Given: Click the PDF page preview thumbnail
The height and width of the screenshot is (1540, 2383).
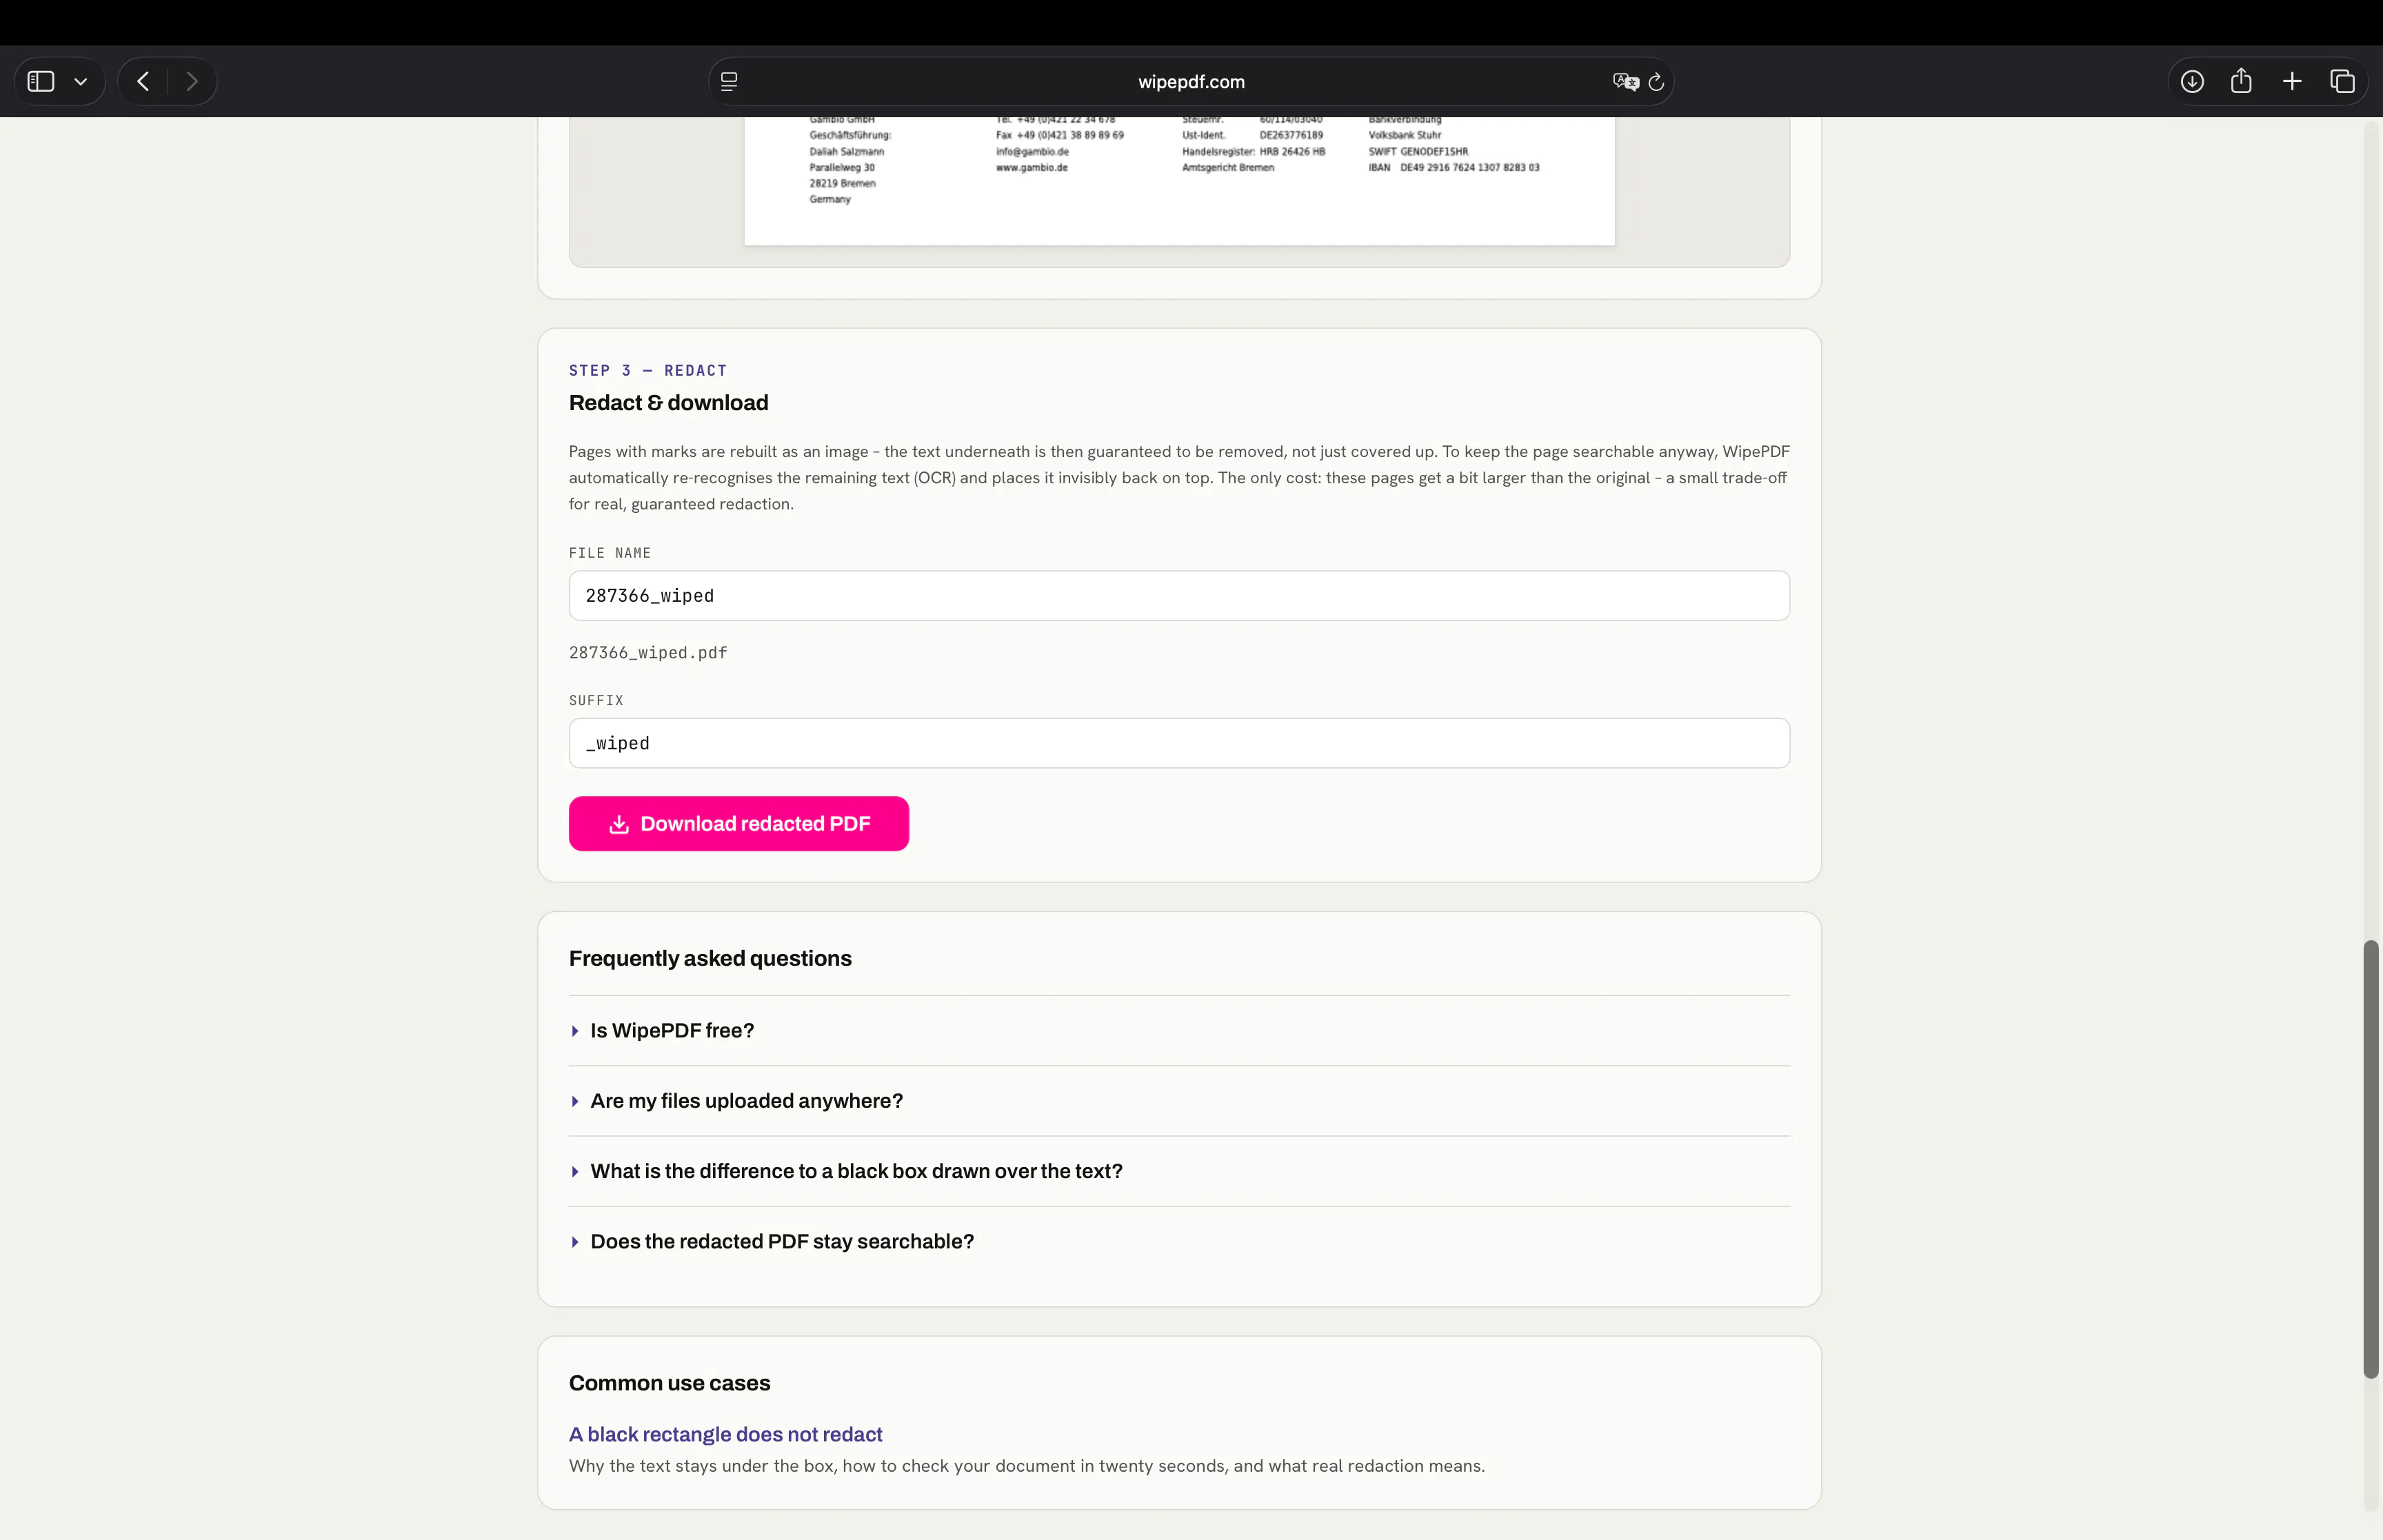Looking at the screenshot, I should coord(1179,180).
